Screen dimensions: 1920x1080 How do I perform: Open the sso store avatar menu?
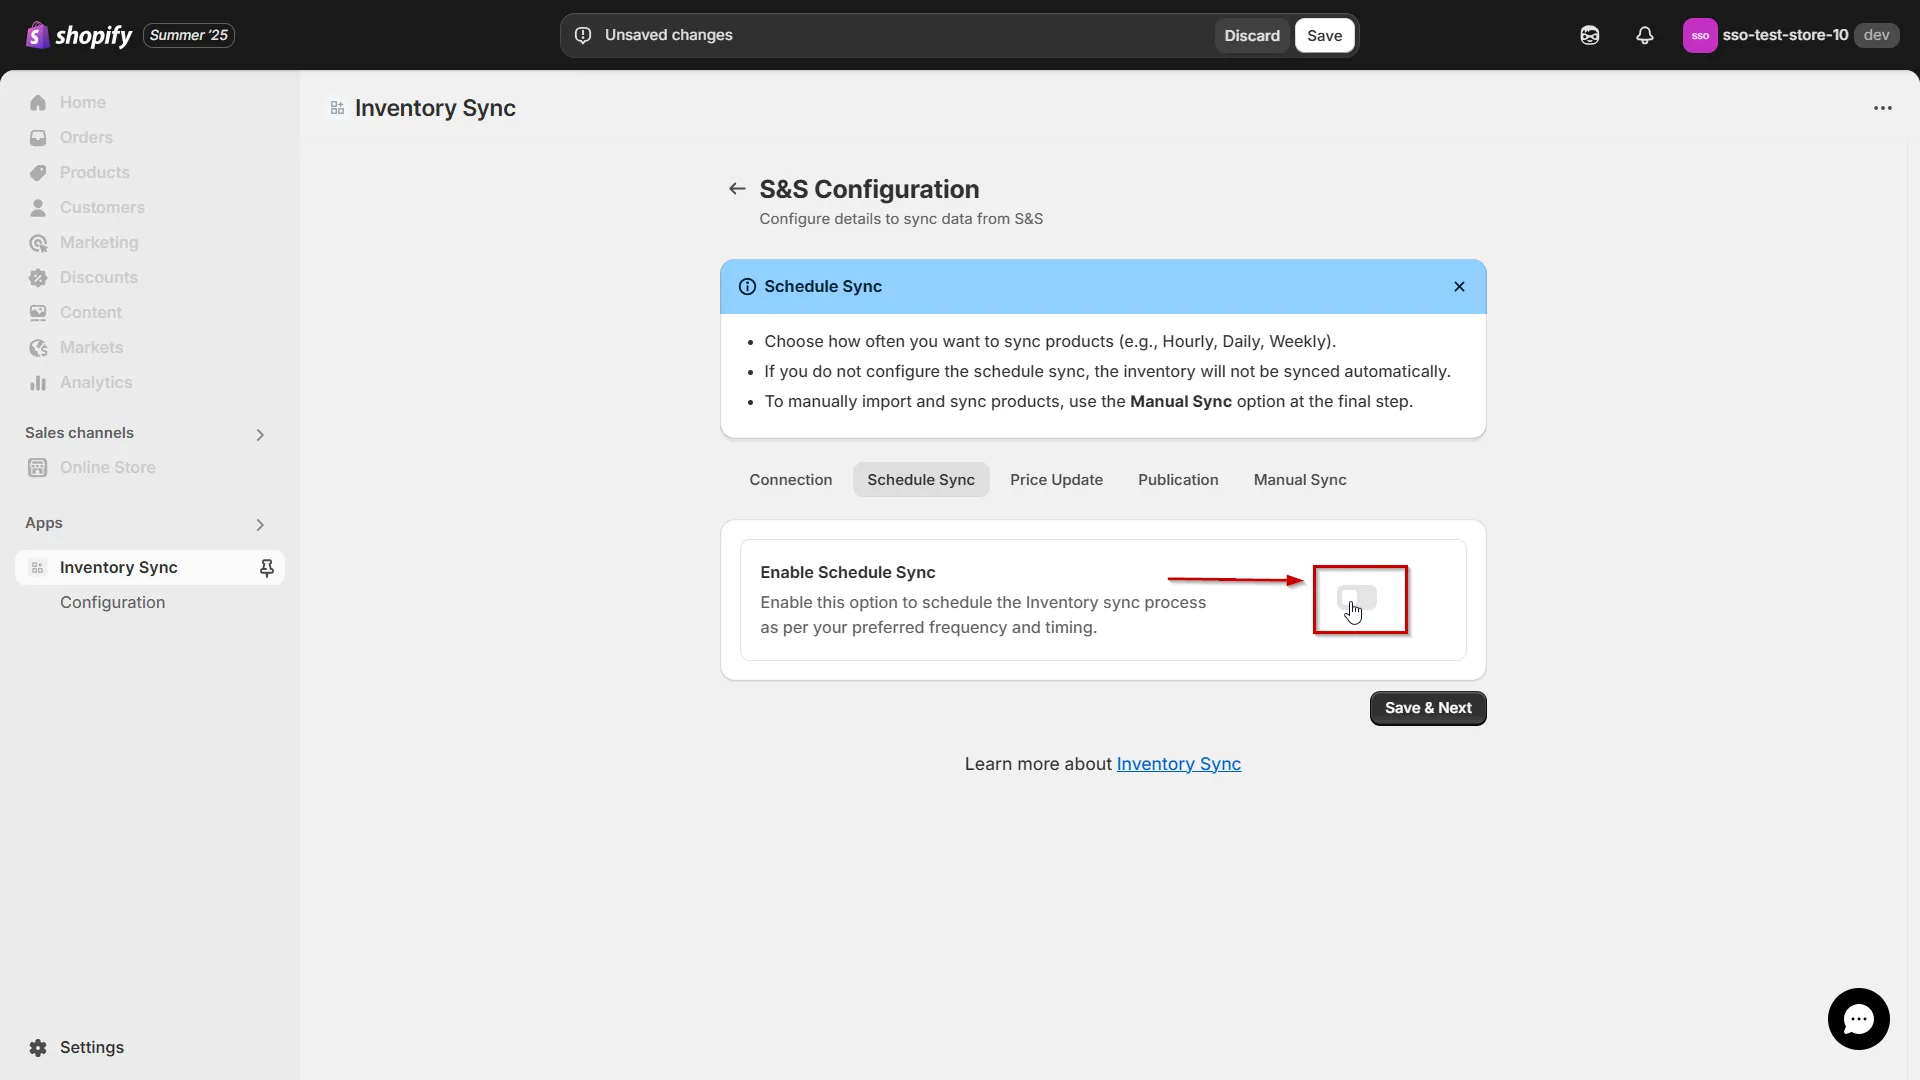point(1700,35)
